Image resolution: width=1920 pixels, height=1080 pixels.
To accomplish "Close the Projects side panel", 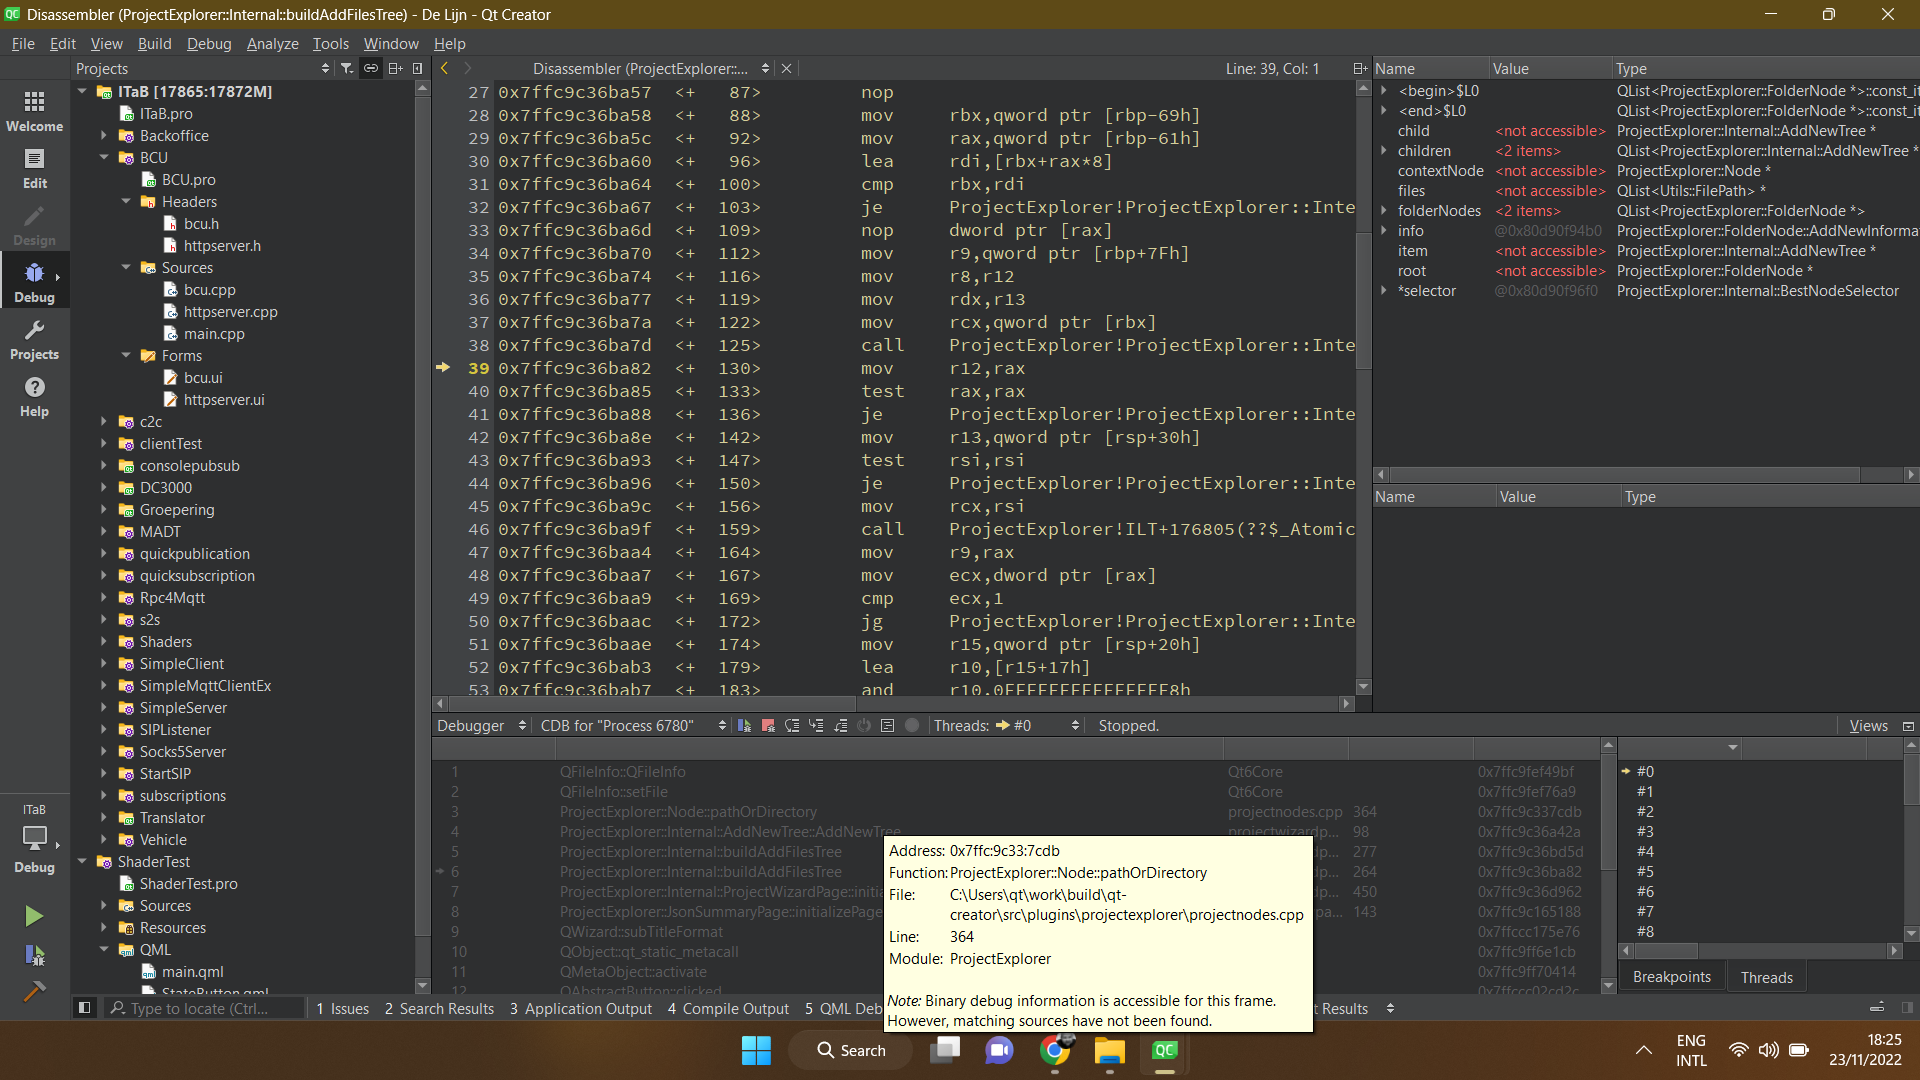I will click(418, 68).
